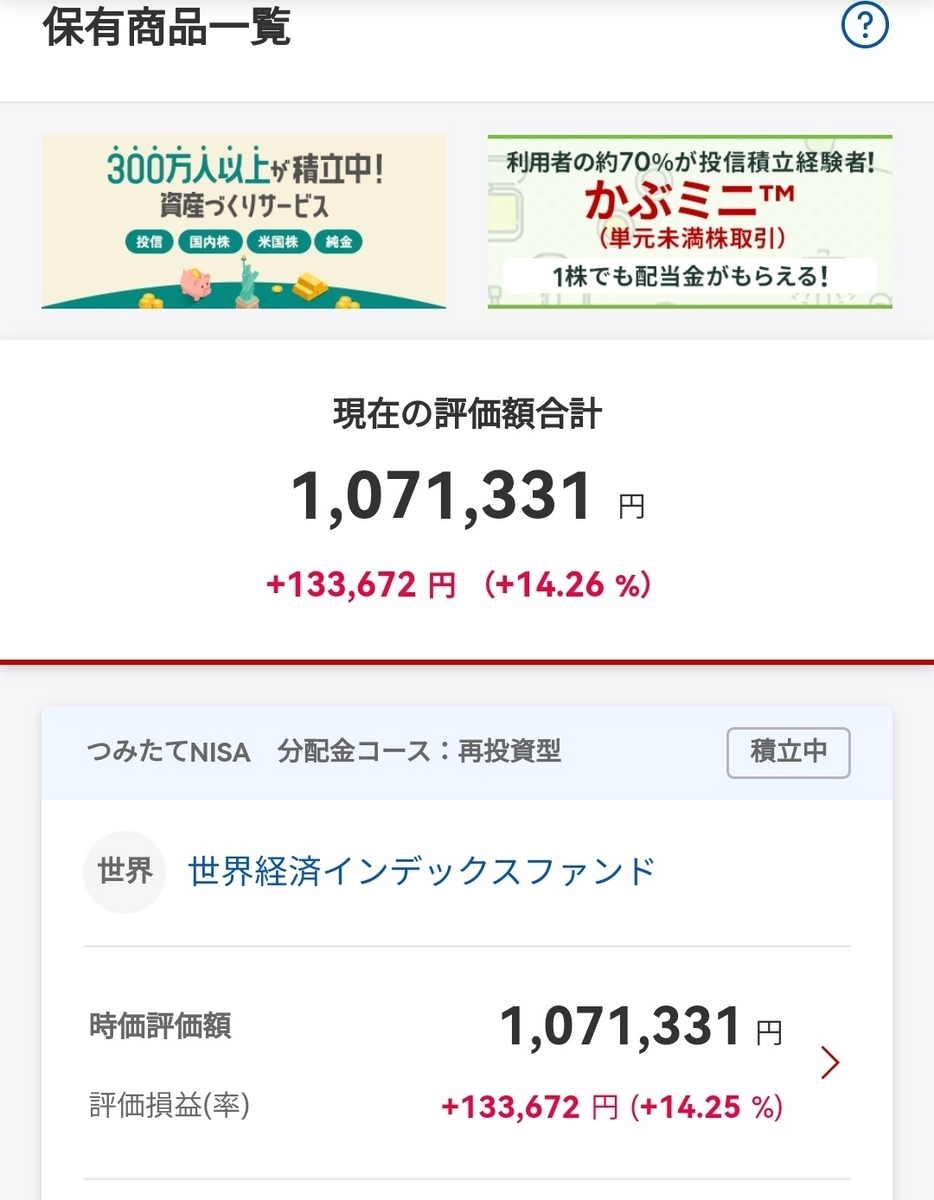Tap the 評価損益(率) row value
This screenshot has width=934, height=1200.
point(611,1107)
